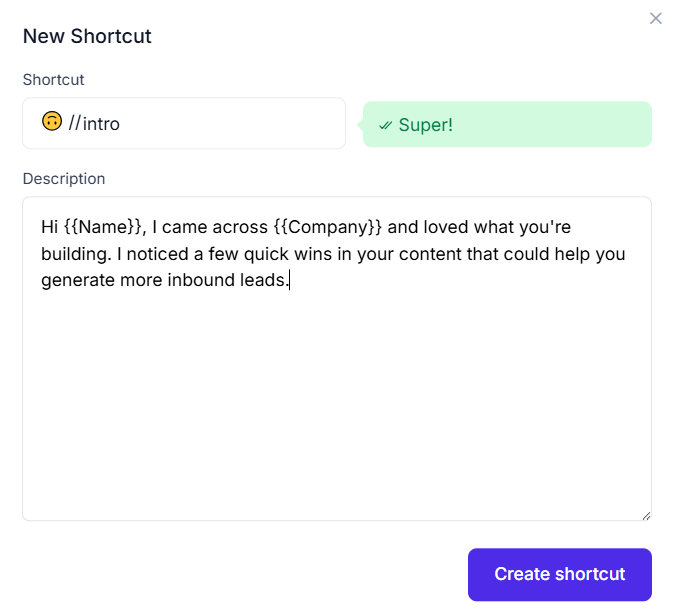Viewport: 675px width, 613px height.
Task: Click the "Shortcut" field label
Action: point(53,79)
